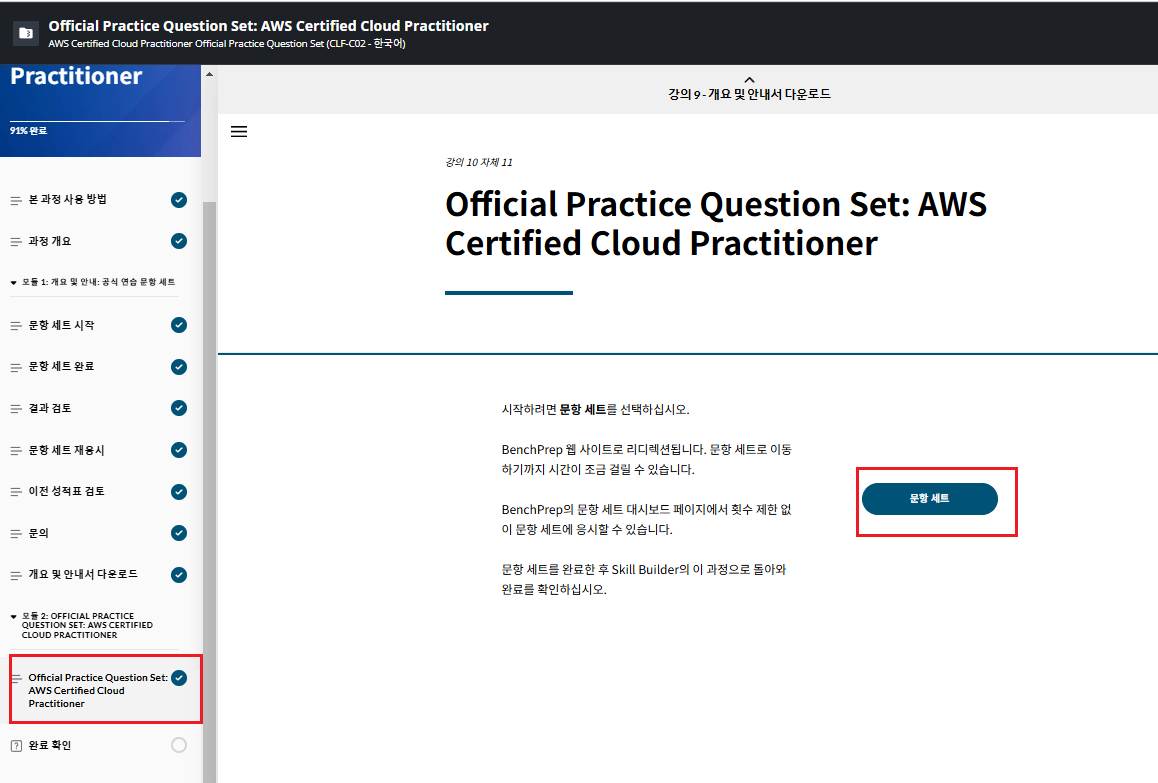Screen dimensions: 1158x783
Task: Toggle the hamburger sidebar menu icon
Action: (x=239, y=131)
